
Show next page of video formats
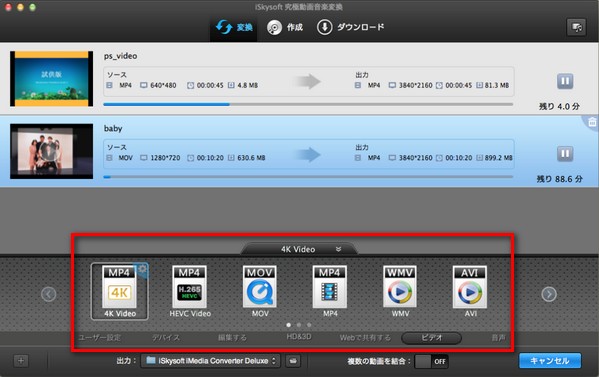pyautogui.click(x=549, y=294)
